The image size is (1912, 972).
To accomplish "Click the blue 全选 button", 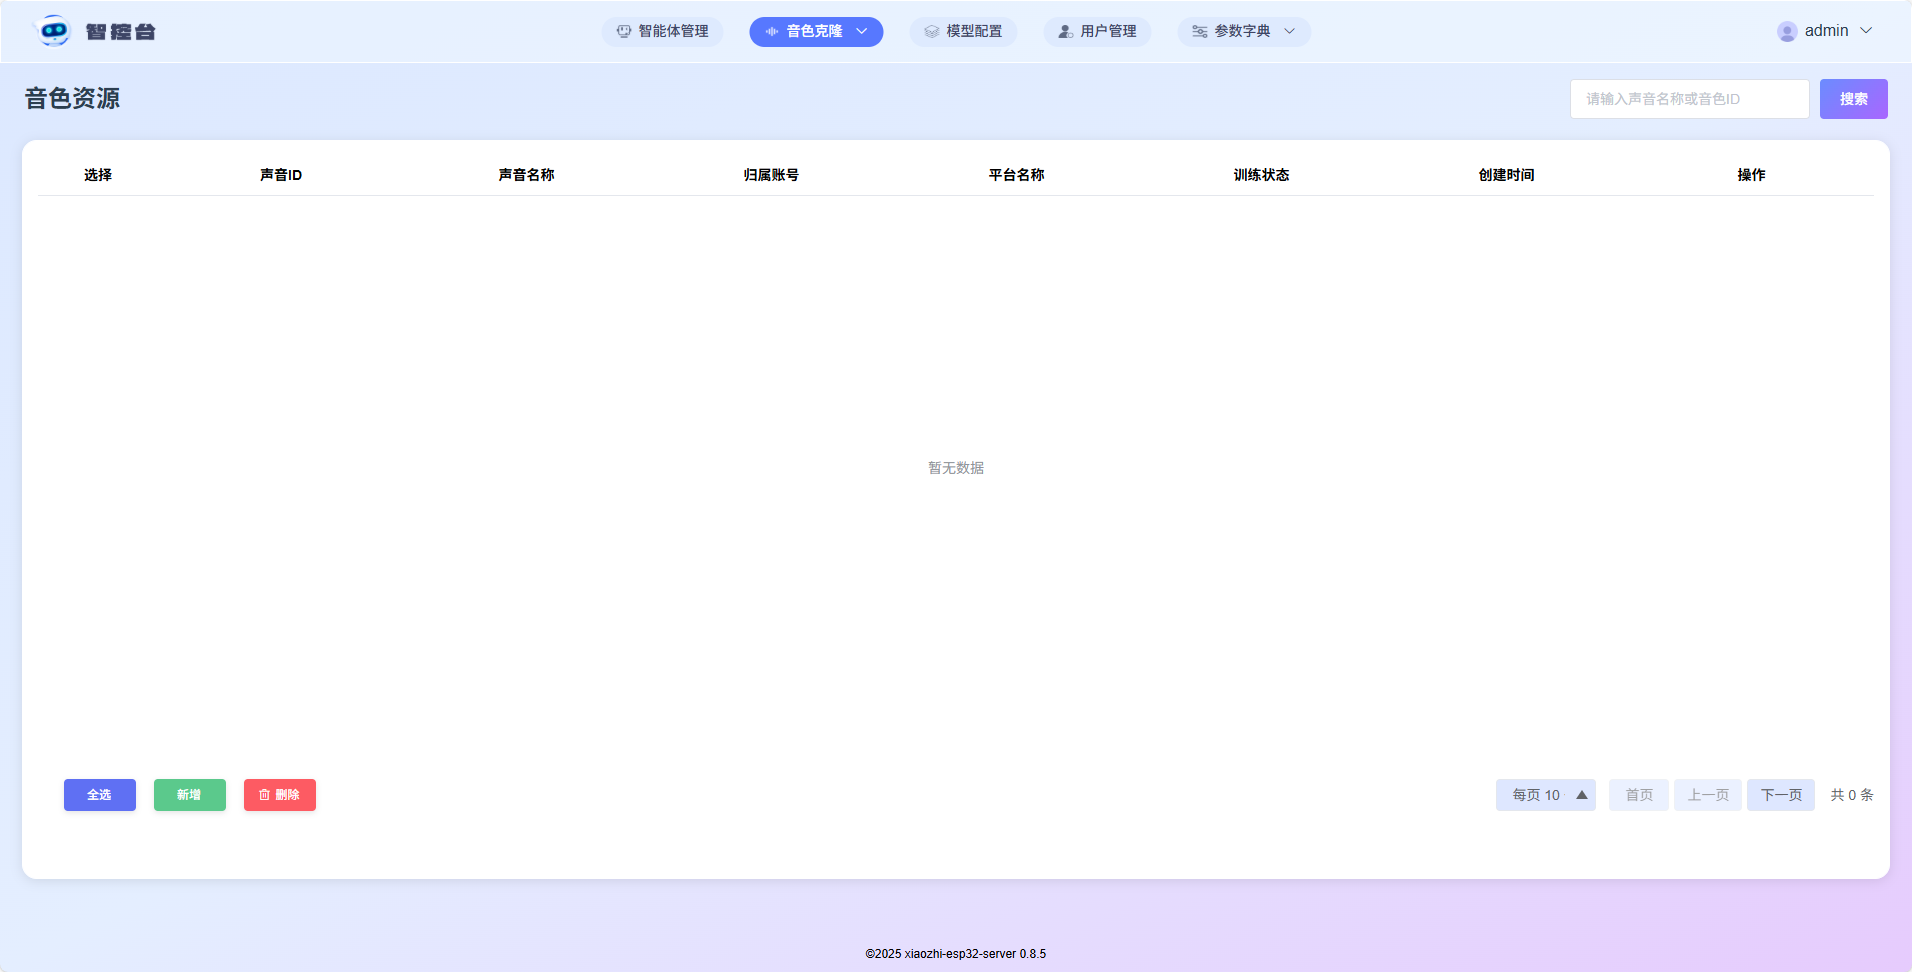I will pos(100,795).
